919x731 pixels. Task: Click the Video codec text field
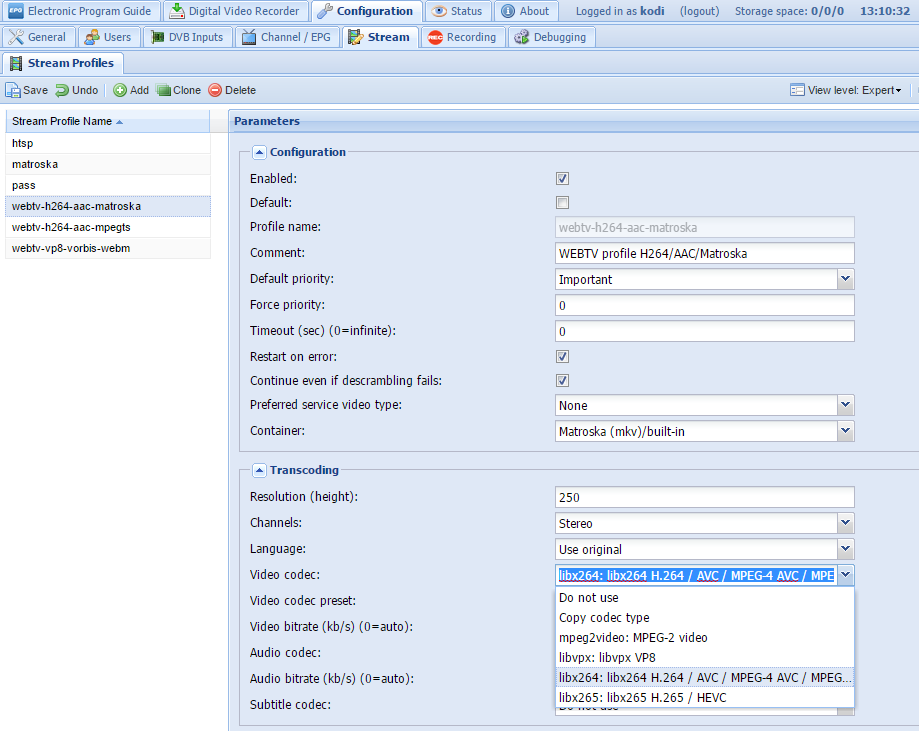tap(696, 575)
